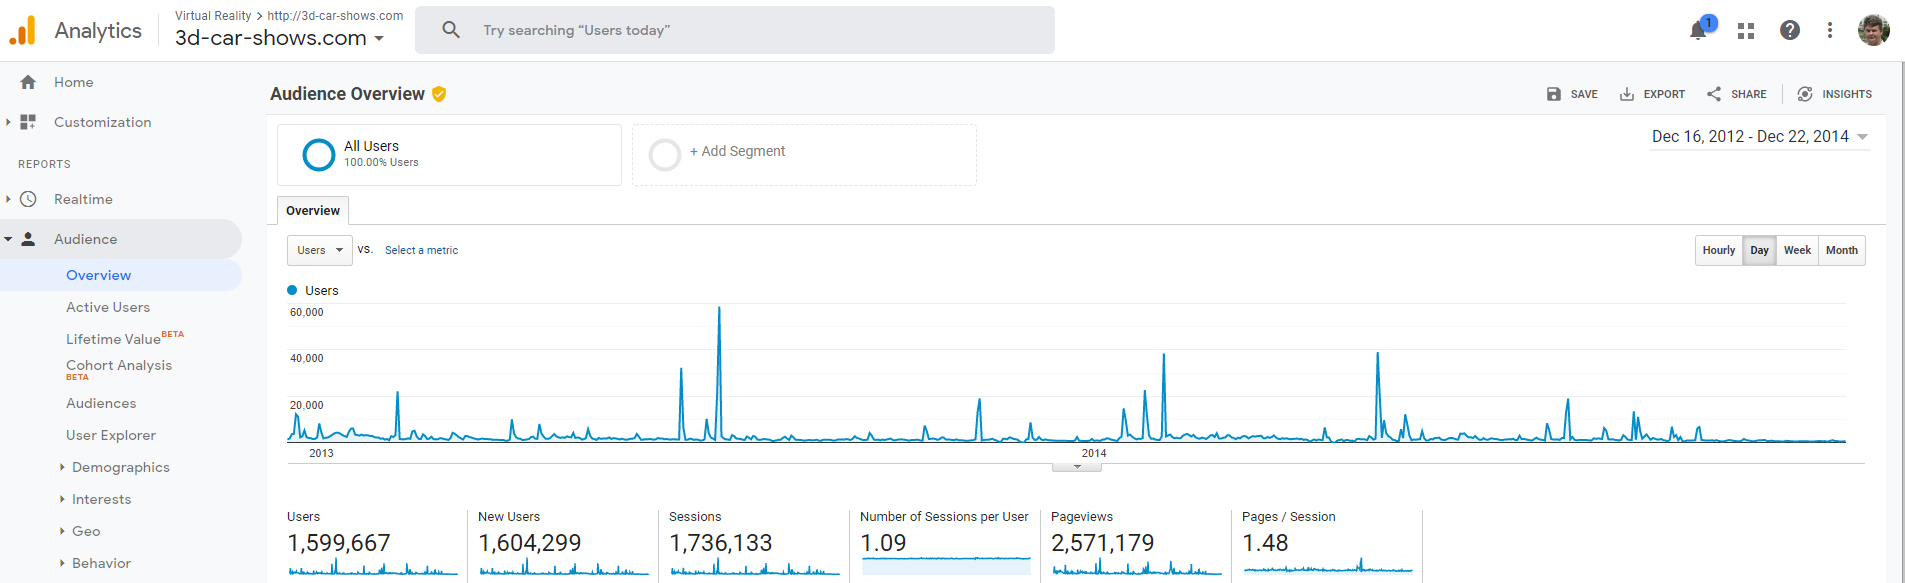Select Hourly granularity
This screenshot has width=1905, height=583.
coord(1719,250)
